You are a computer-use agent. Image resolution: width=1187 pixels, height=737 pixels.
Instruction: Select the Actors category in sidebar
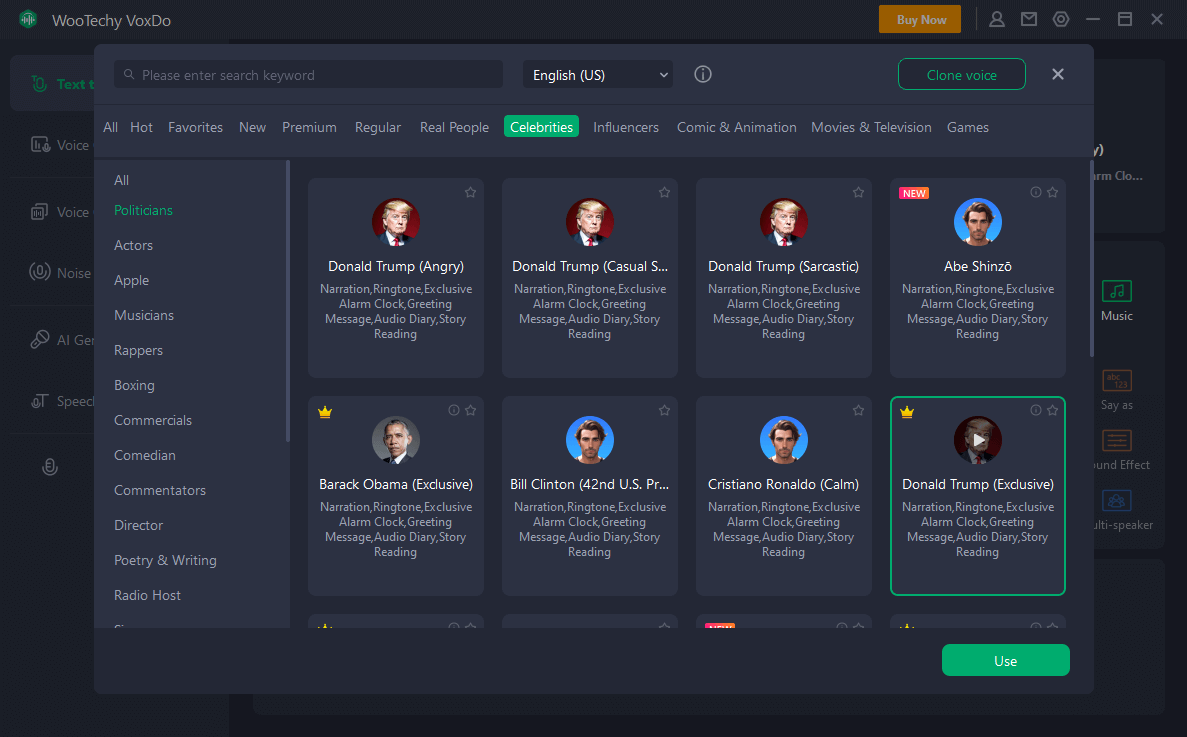pyautogui.click(x=133, y=245)
